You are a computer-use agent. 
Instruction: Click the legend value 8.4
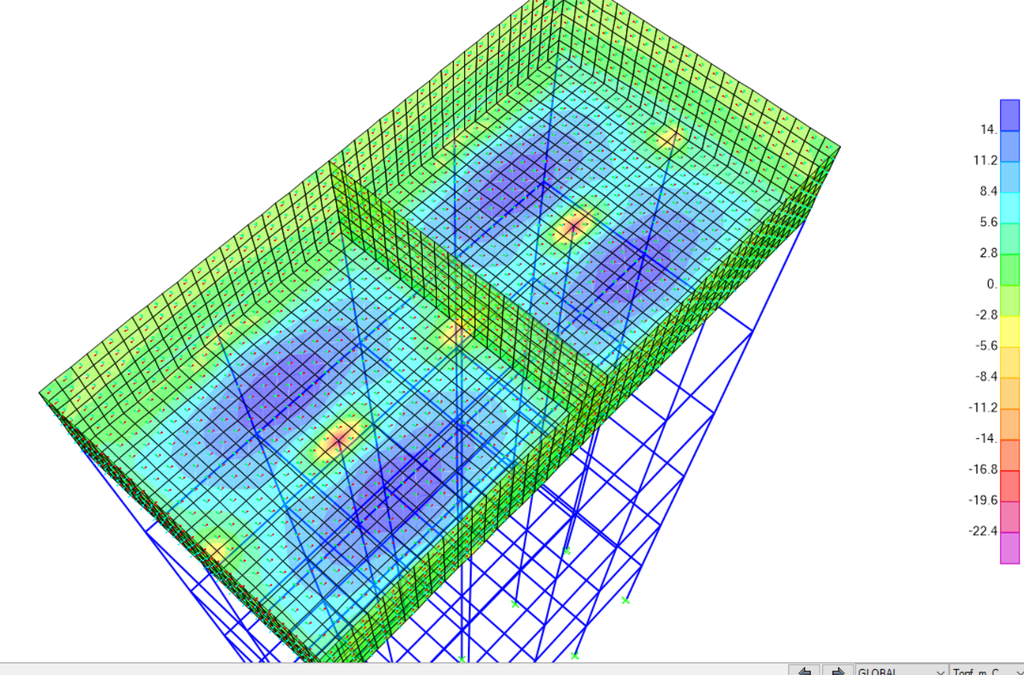coord(989,191)
